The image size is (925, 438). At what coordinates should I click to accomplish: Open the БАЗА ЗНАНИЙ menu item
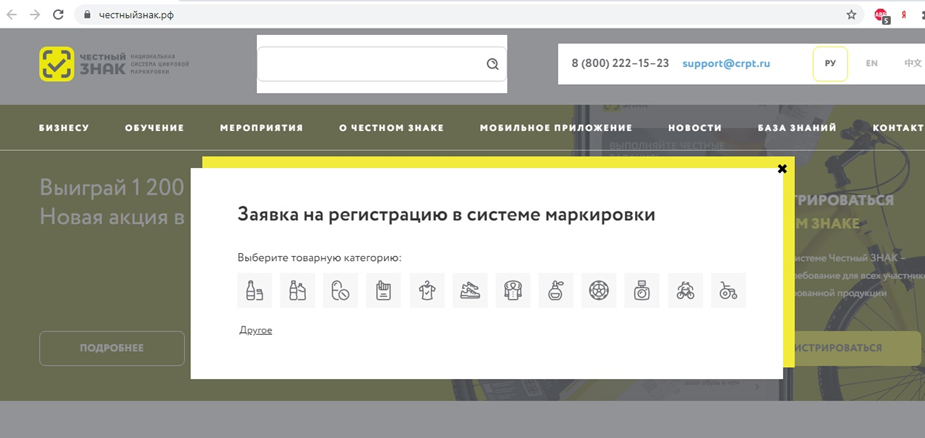[x=797, y=128]
